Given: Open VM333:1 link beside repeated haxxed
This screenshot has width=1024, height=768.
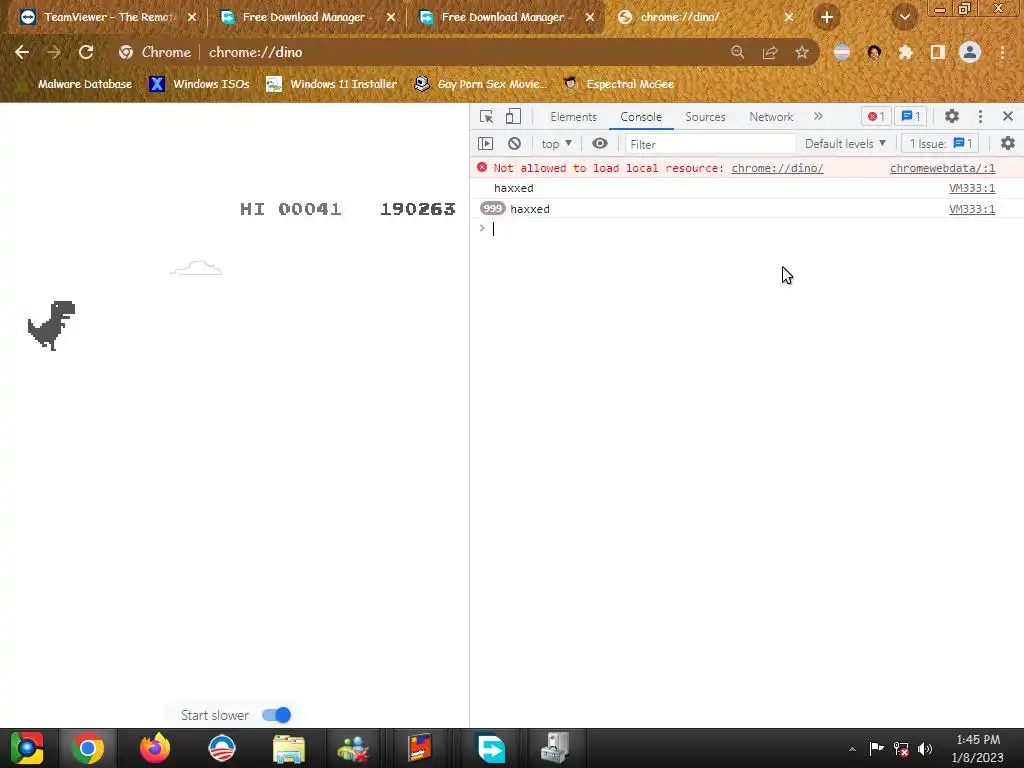Looking at the screenshot, I should pyautogui.click(x=972, y=209).
